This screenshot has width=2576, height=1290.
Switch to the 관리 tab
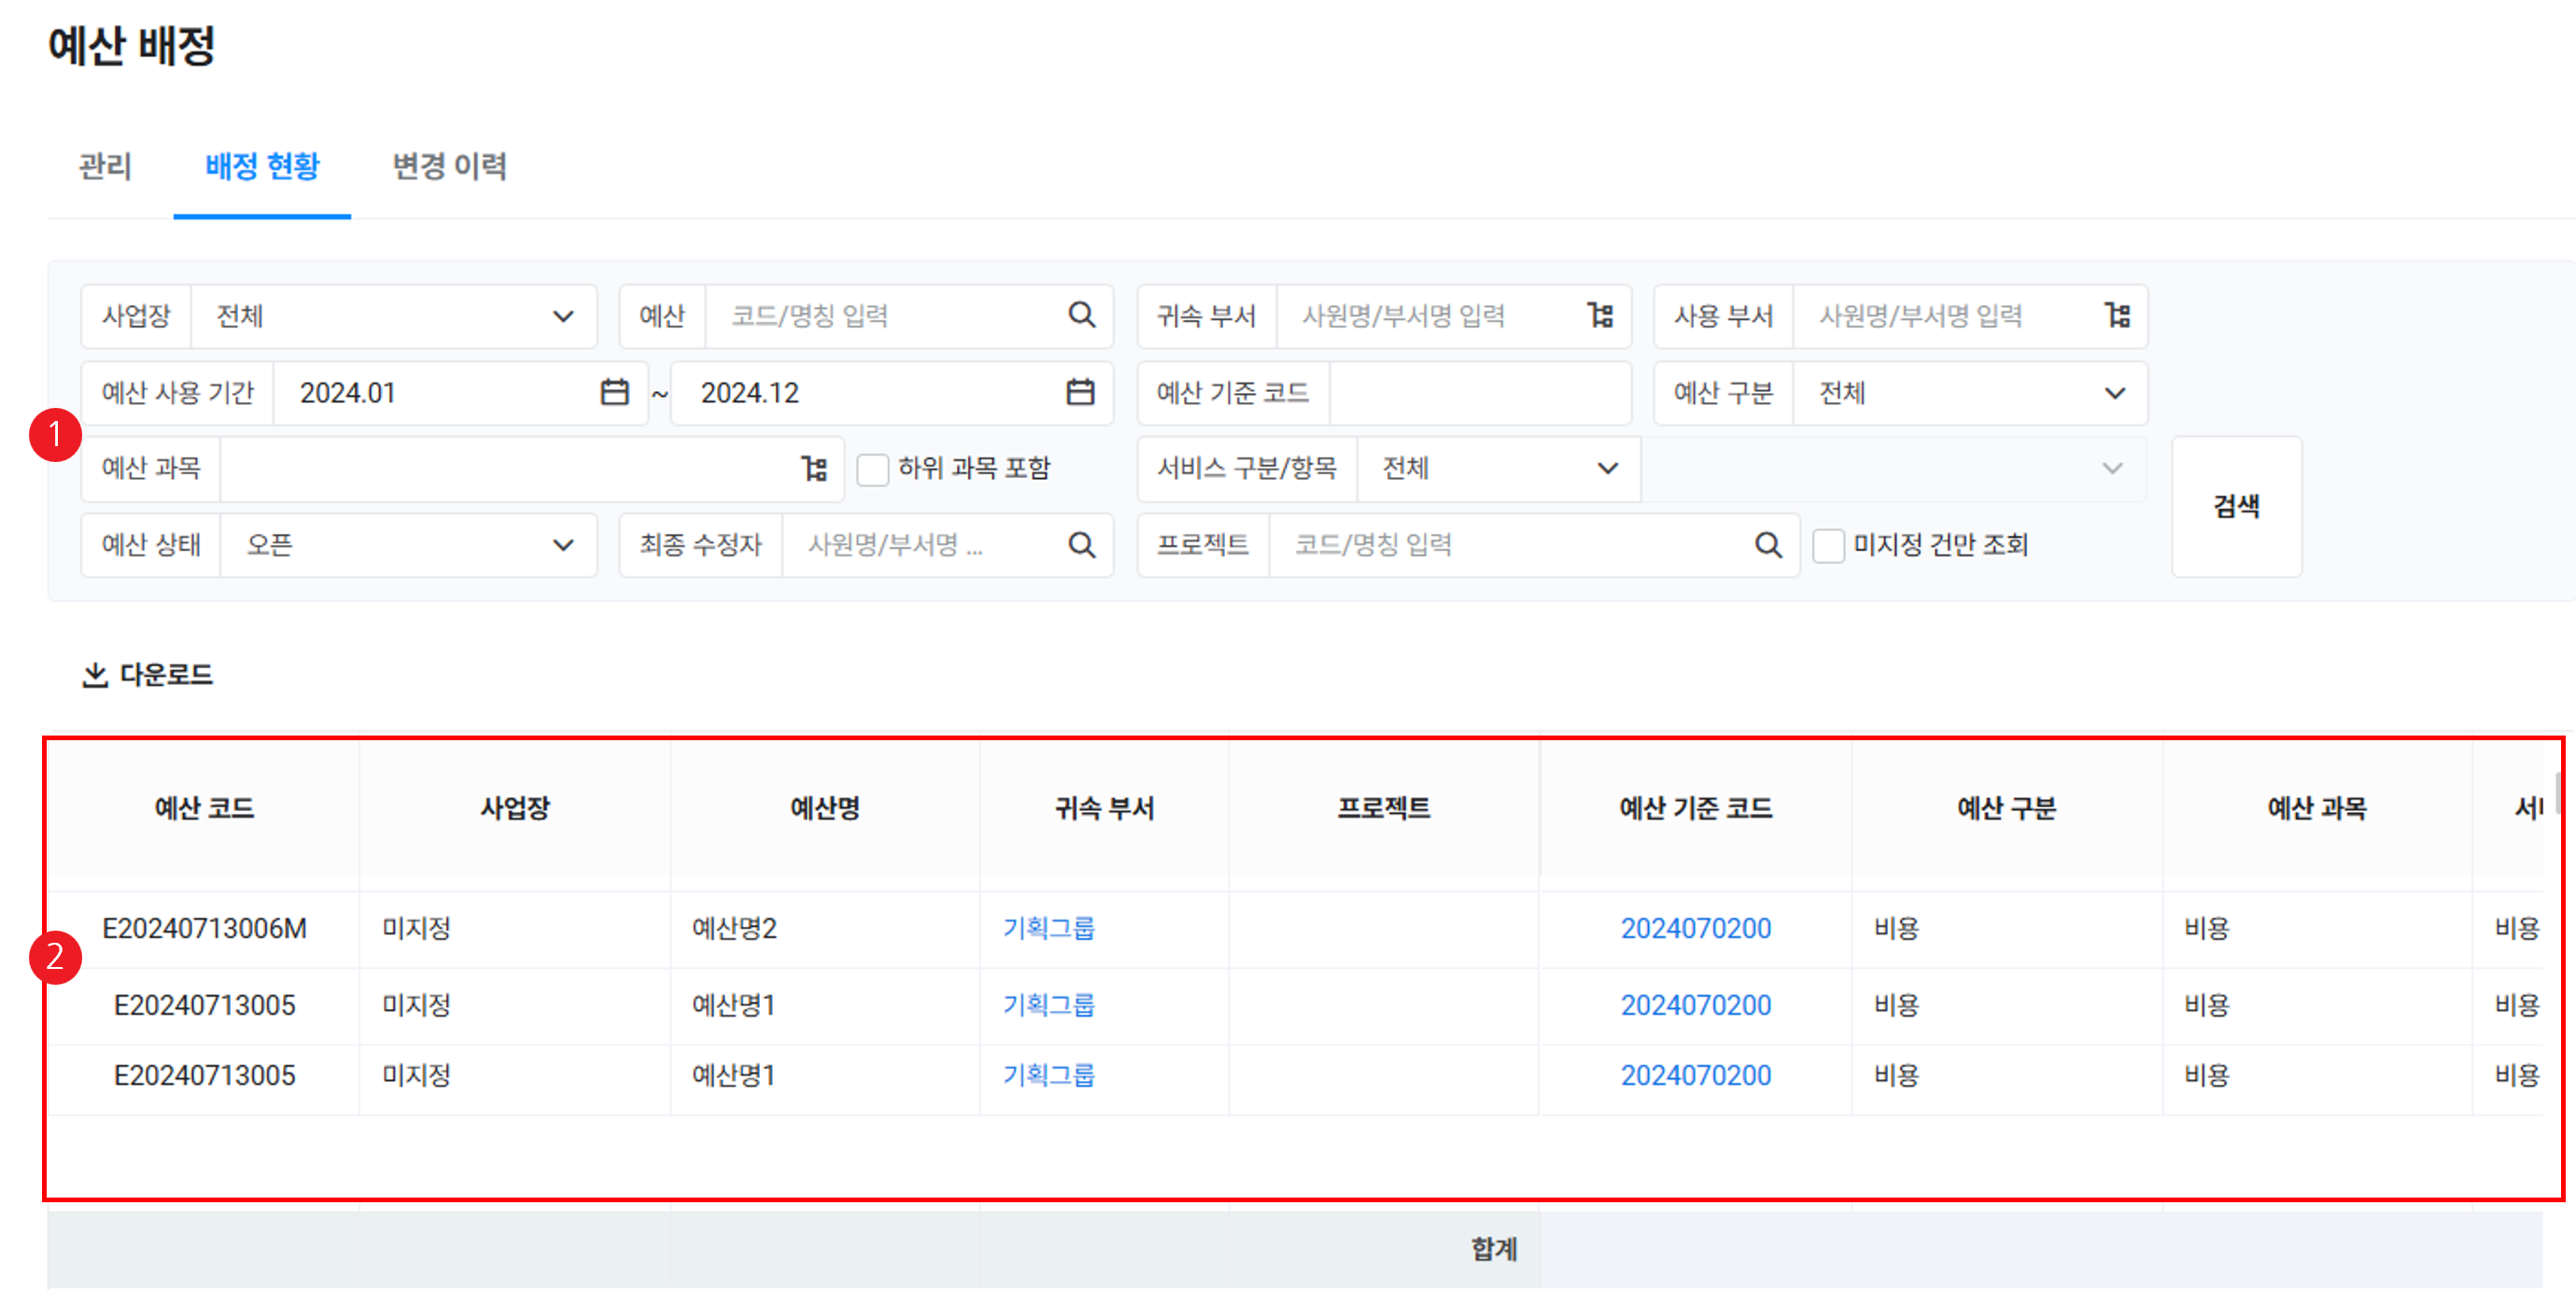coord(105,166)
